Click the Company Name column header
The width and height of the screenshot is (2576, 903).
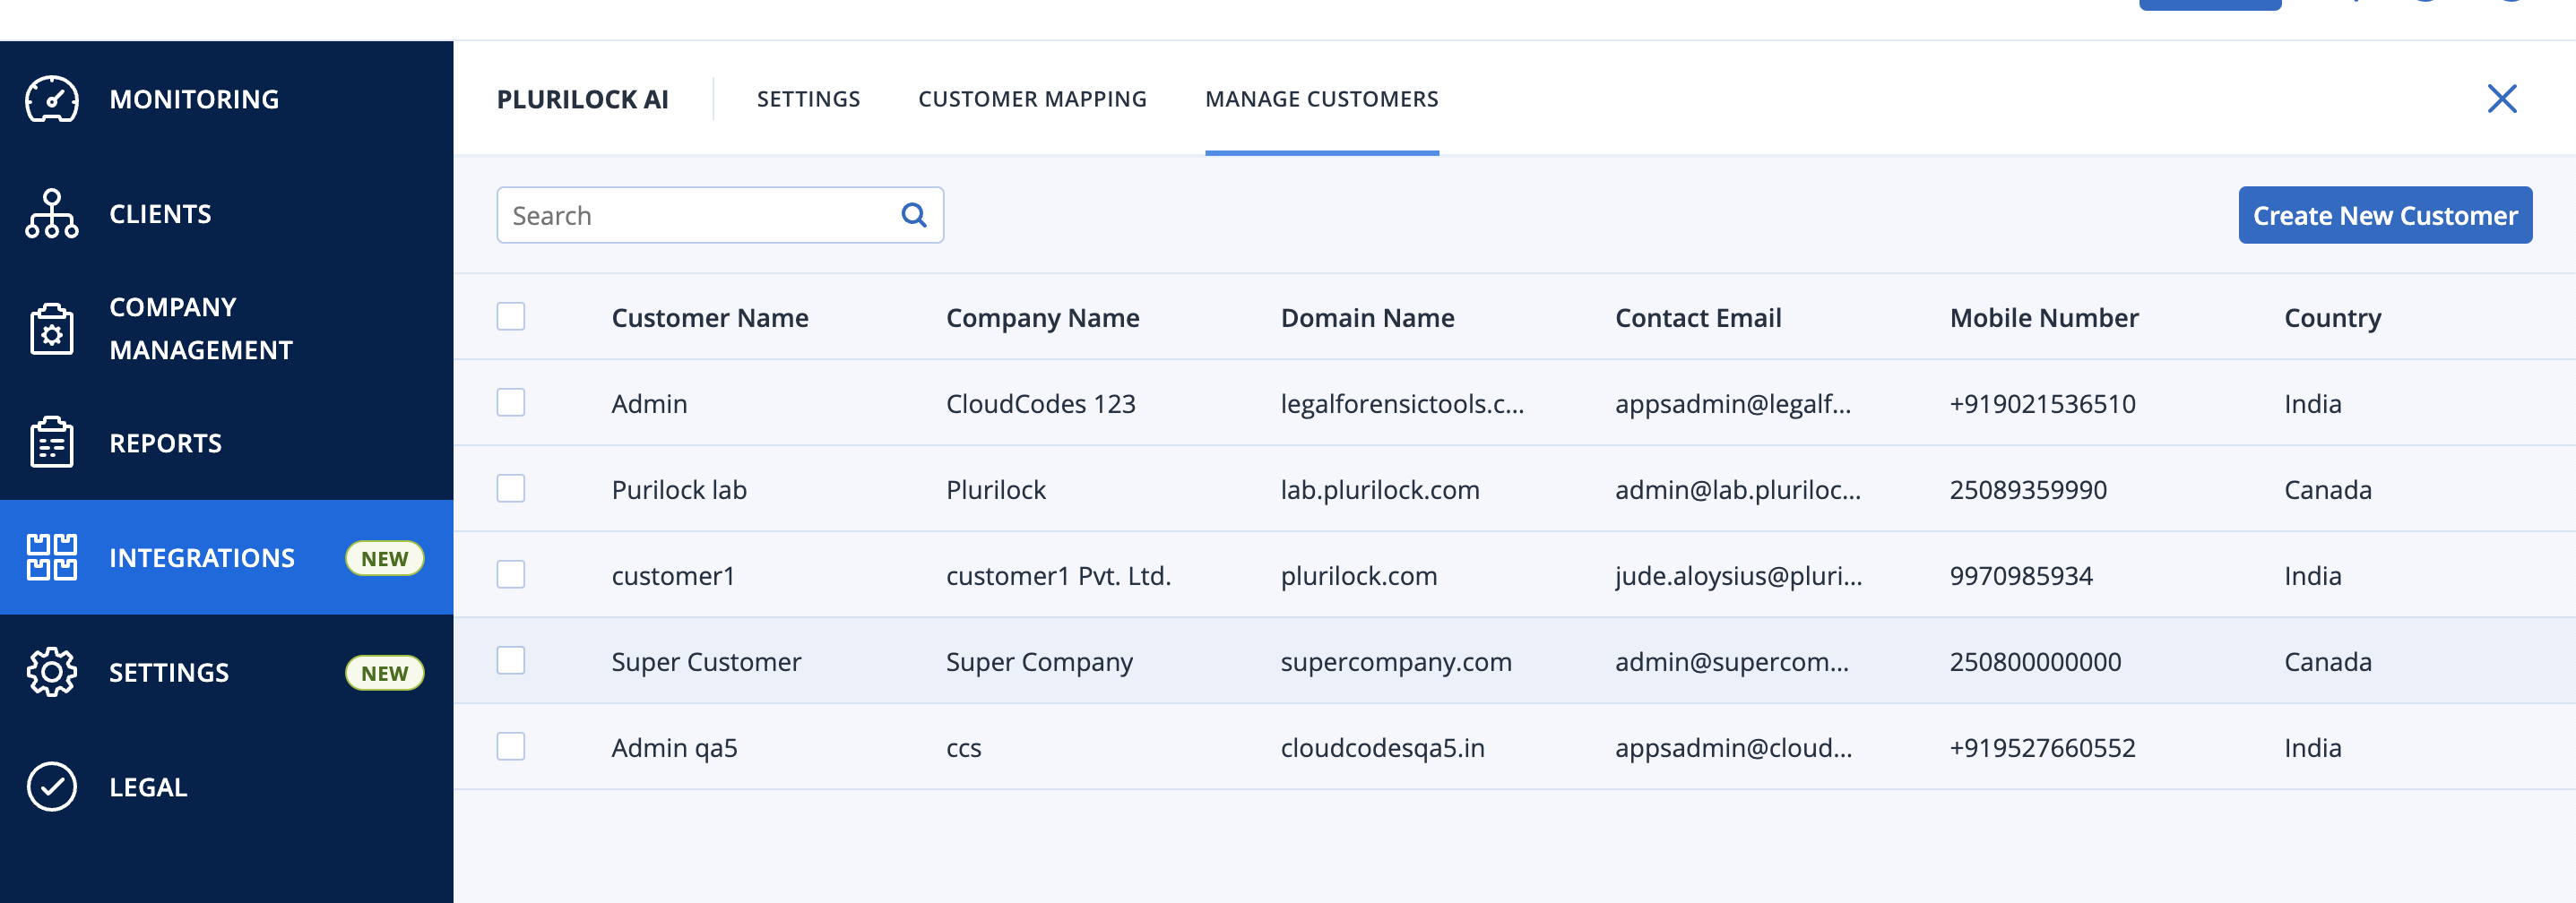1043,318
